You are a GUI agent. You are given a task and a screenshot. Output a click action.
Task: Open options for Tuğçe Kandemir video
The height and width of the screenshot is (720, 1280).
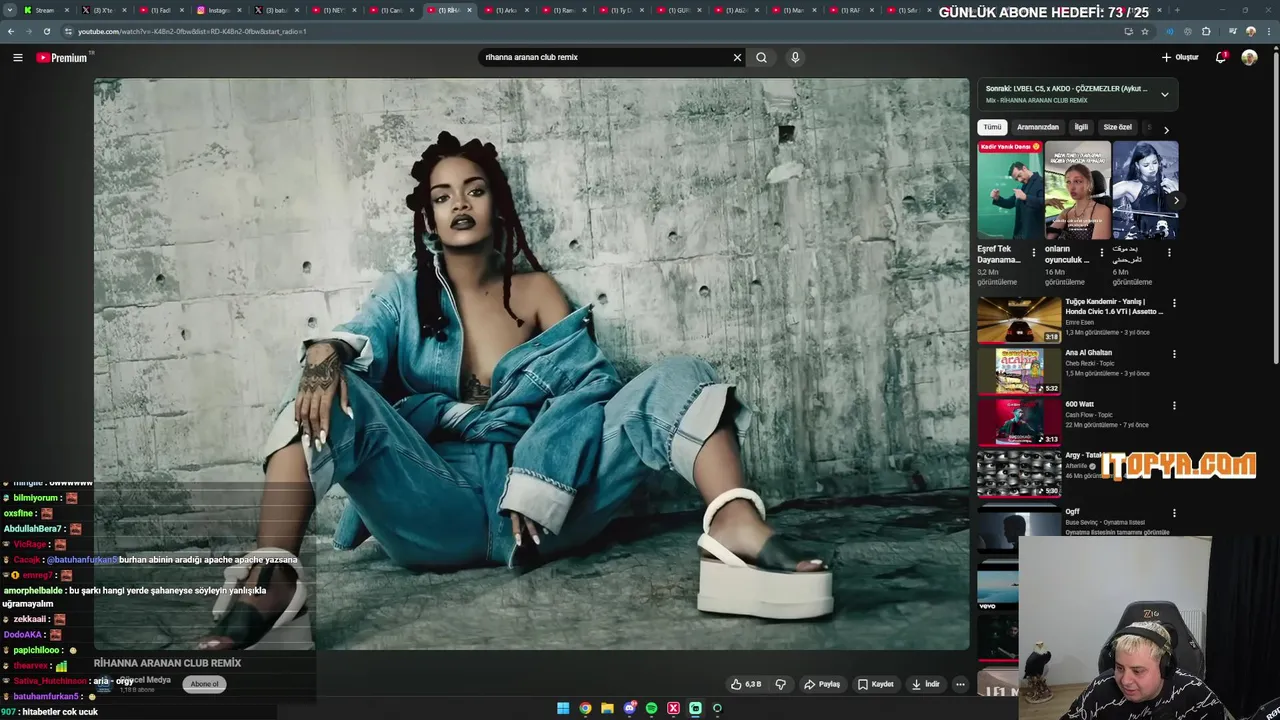click(1174, 303)
